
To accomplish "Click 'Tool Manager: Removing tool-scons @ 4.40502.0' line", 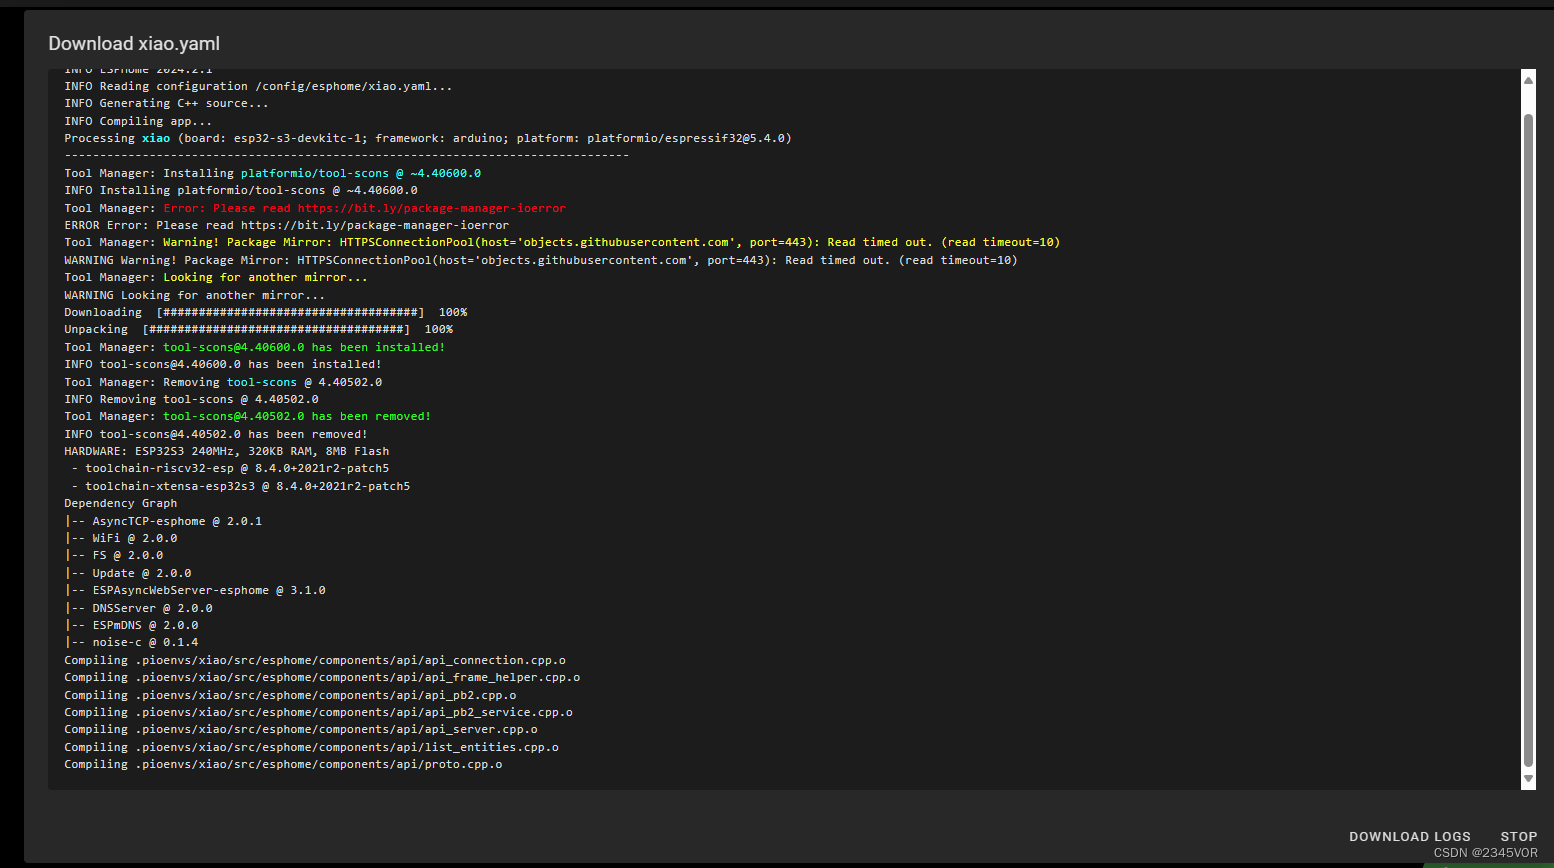I will pos(223,383).
